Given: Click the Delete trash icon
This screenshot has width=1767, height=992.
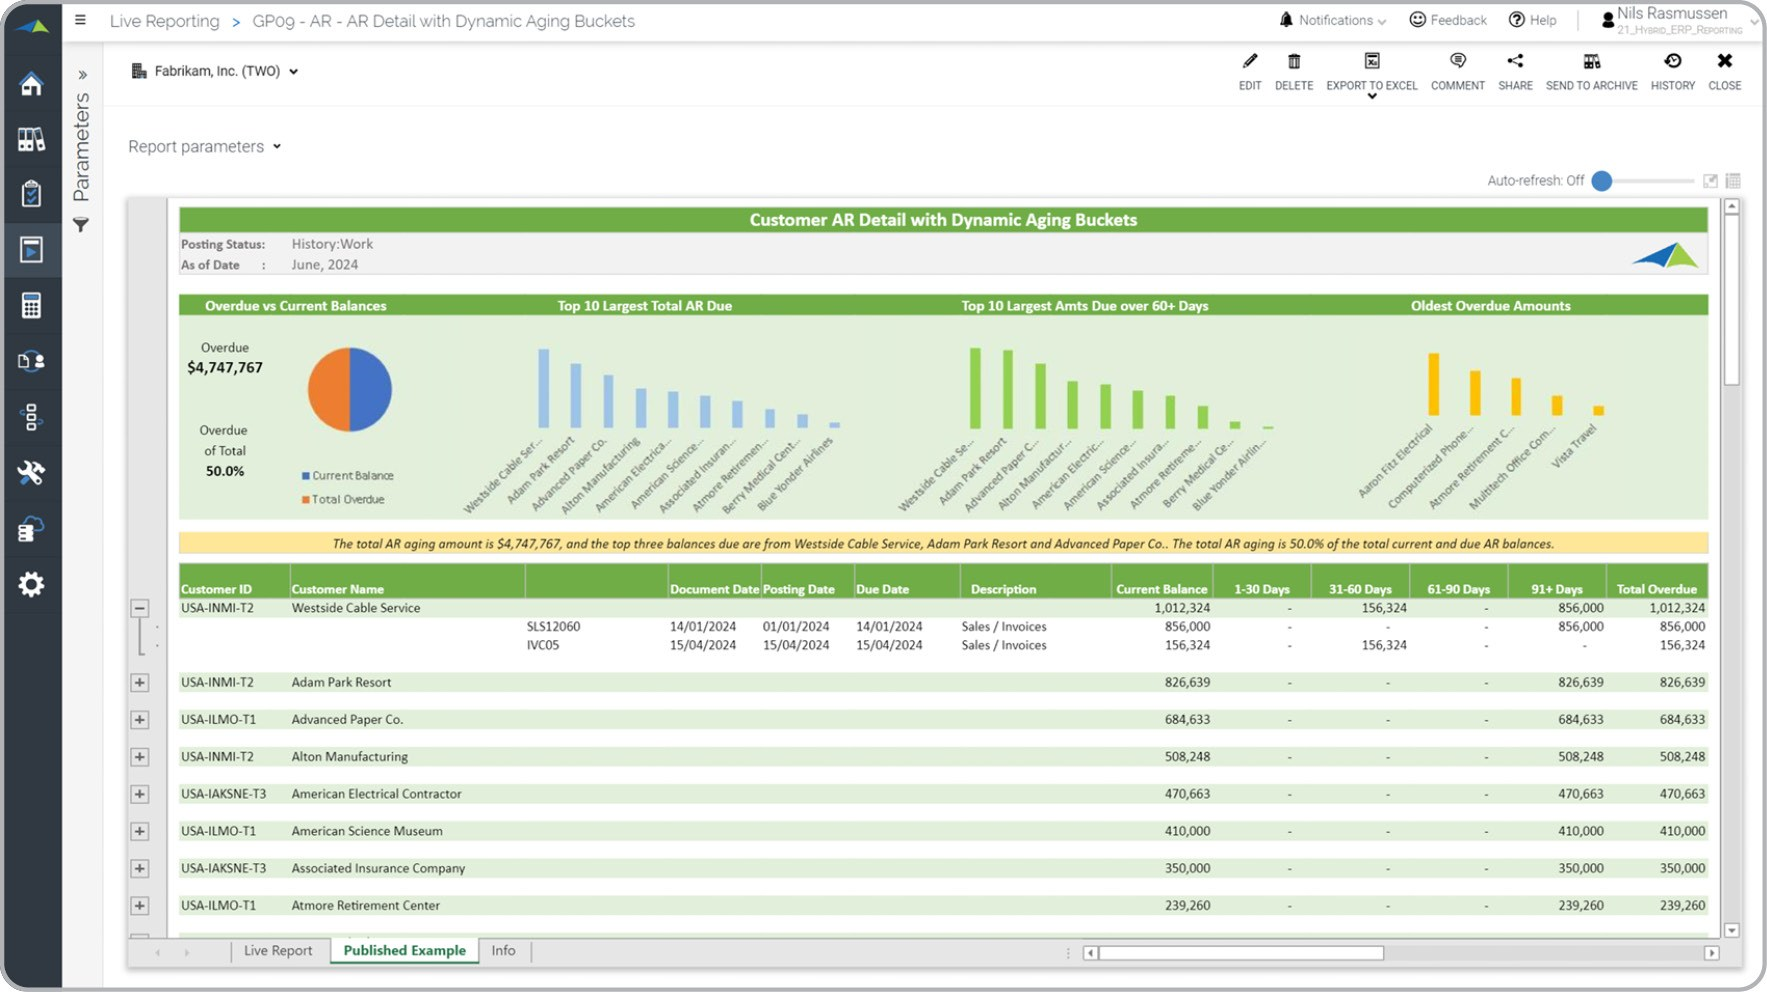Looking at the screenshot, I should click(1293, 62).
